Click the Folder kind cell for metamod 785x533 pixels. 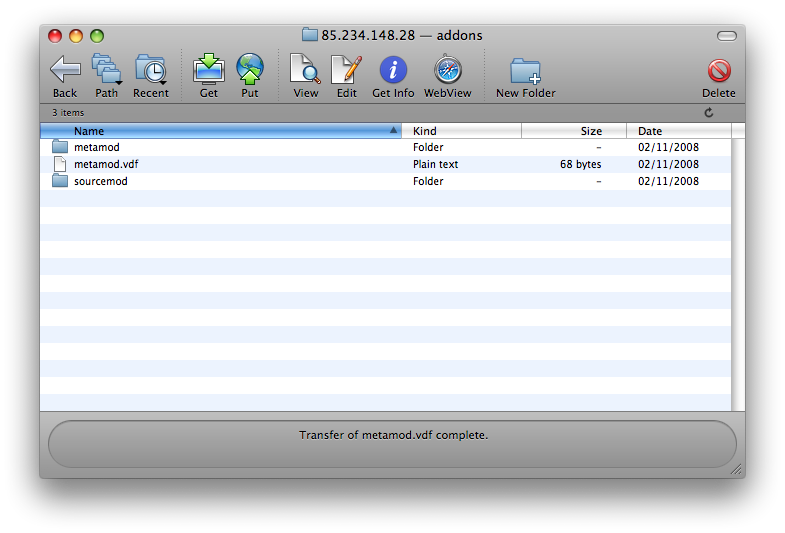[428, 147]
